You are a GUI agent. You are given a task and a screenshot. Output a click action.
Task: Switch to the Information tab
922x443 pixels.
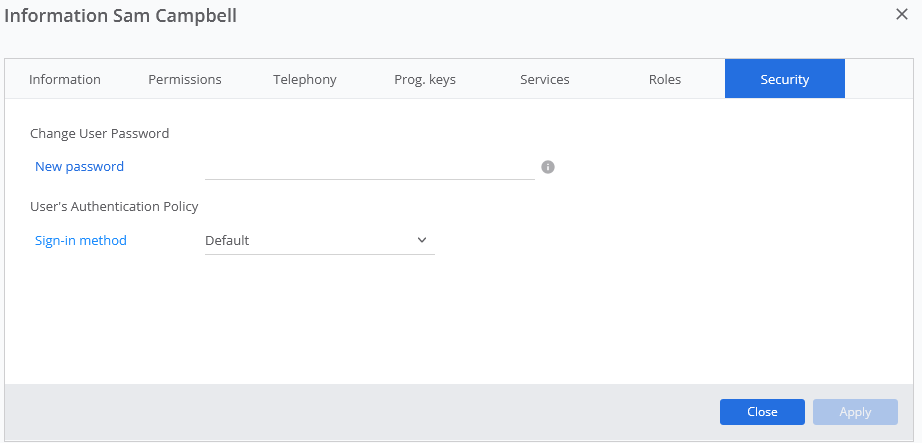[65, 79]
